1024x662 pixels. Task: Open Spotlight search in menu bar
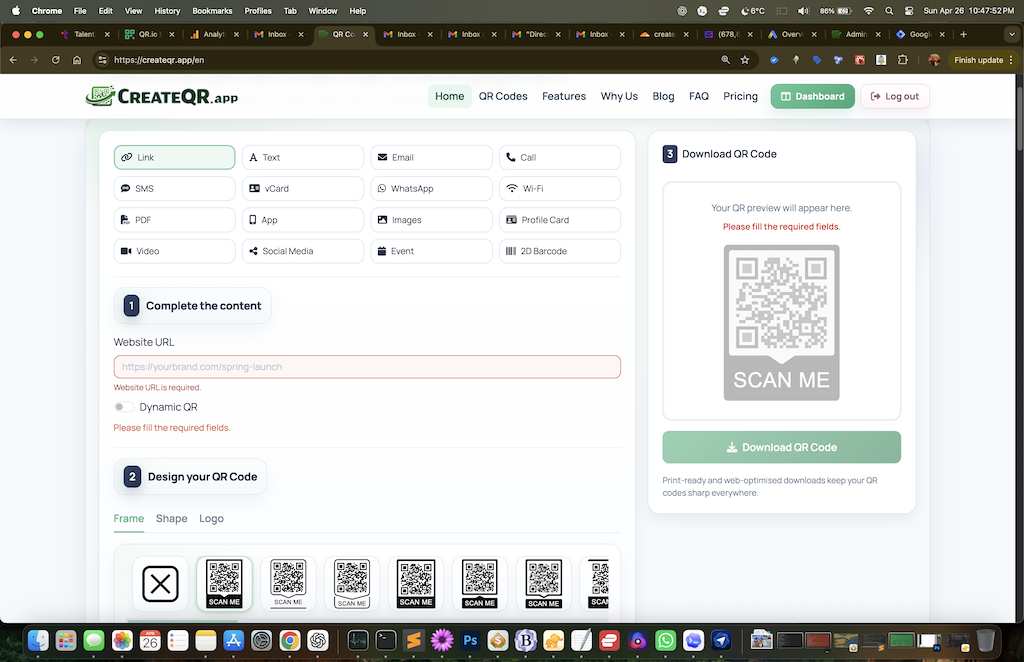pyautogui.click(x=889, y=10)
